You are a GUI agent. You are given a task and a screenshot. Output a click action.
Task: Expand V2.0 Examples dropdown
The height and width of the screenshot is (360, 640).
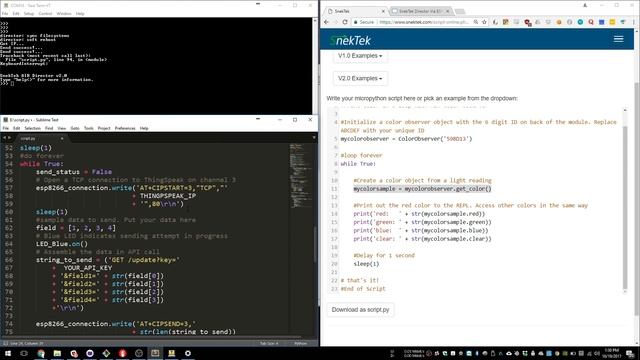coord(360,78)
